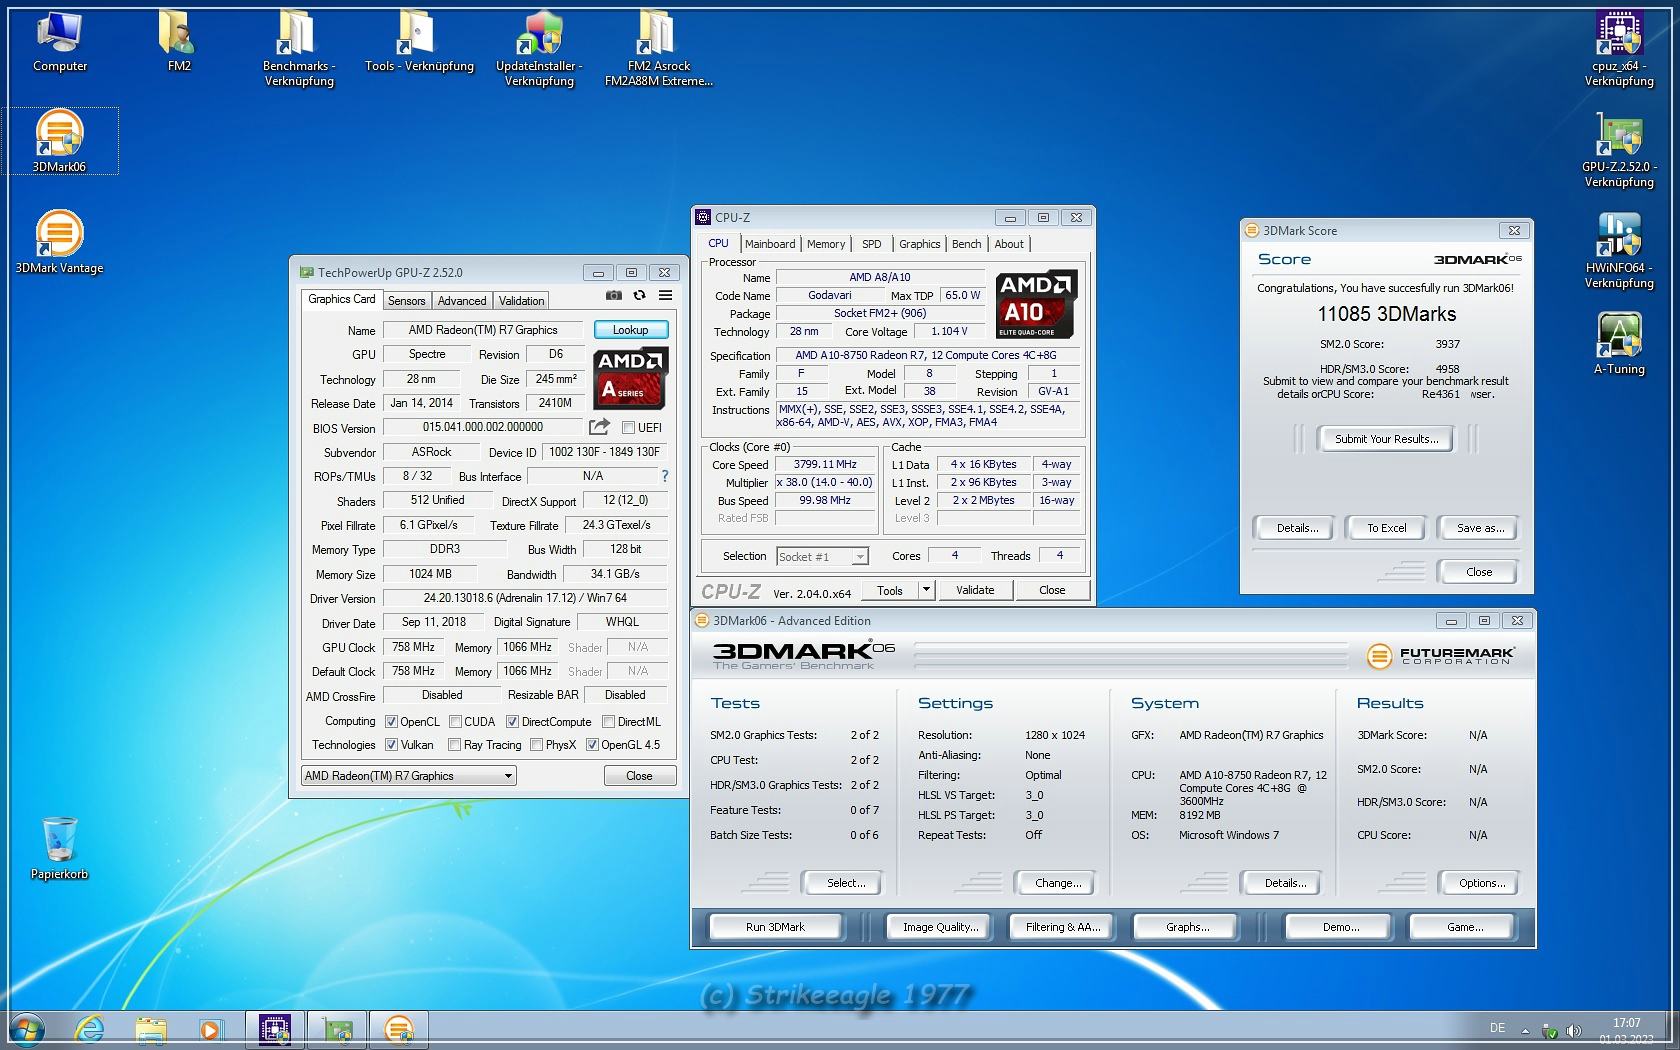The height and width of the screenshot is (1050, 1680).
Task: Launch GPU-Z.2.52.0 desktop shortcut
Action: click(x=1619, y=149)
